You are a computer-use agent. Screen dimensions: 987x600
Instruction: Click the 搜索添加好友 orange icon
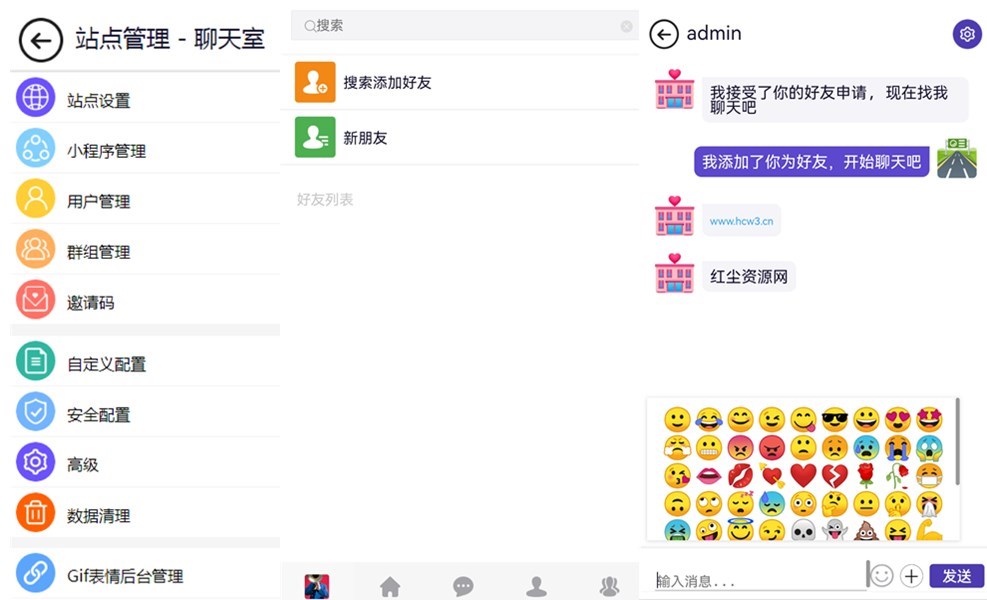[x=315, y=82]
